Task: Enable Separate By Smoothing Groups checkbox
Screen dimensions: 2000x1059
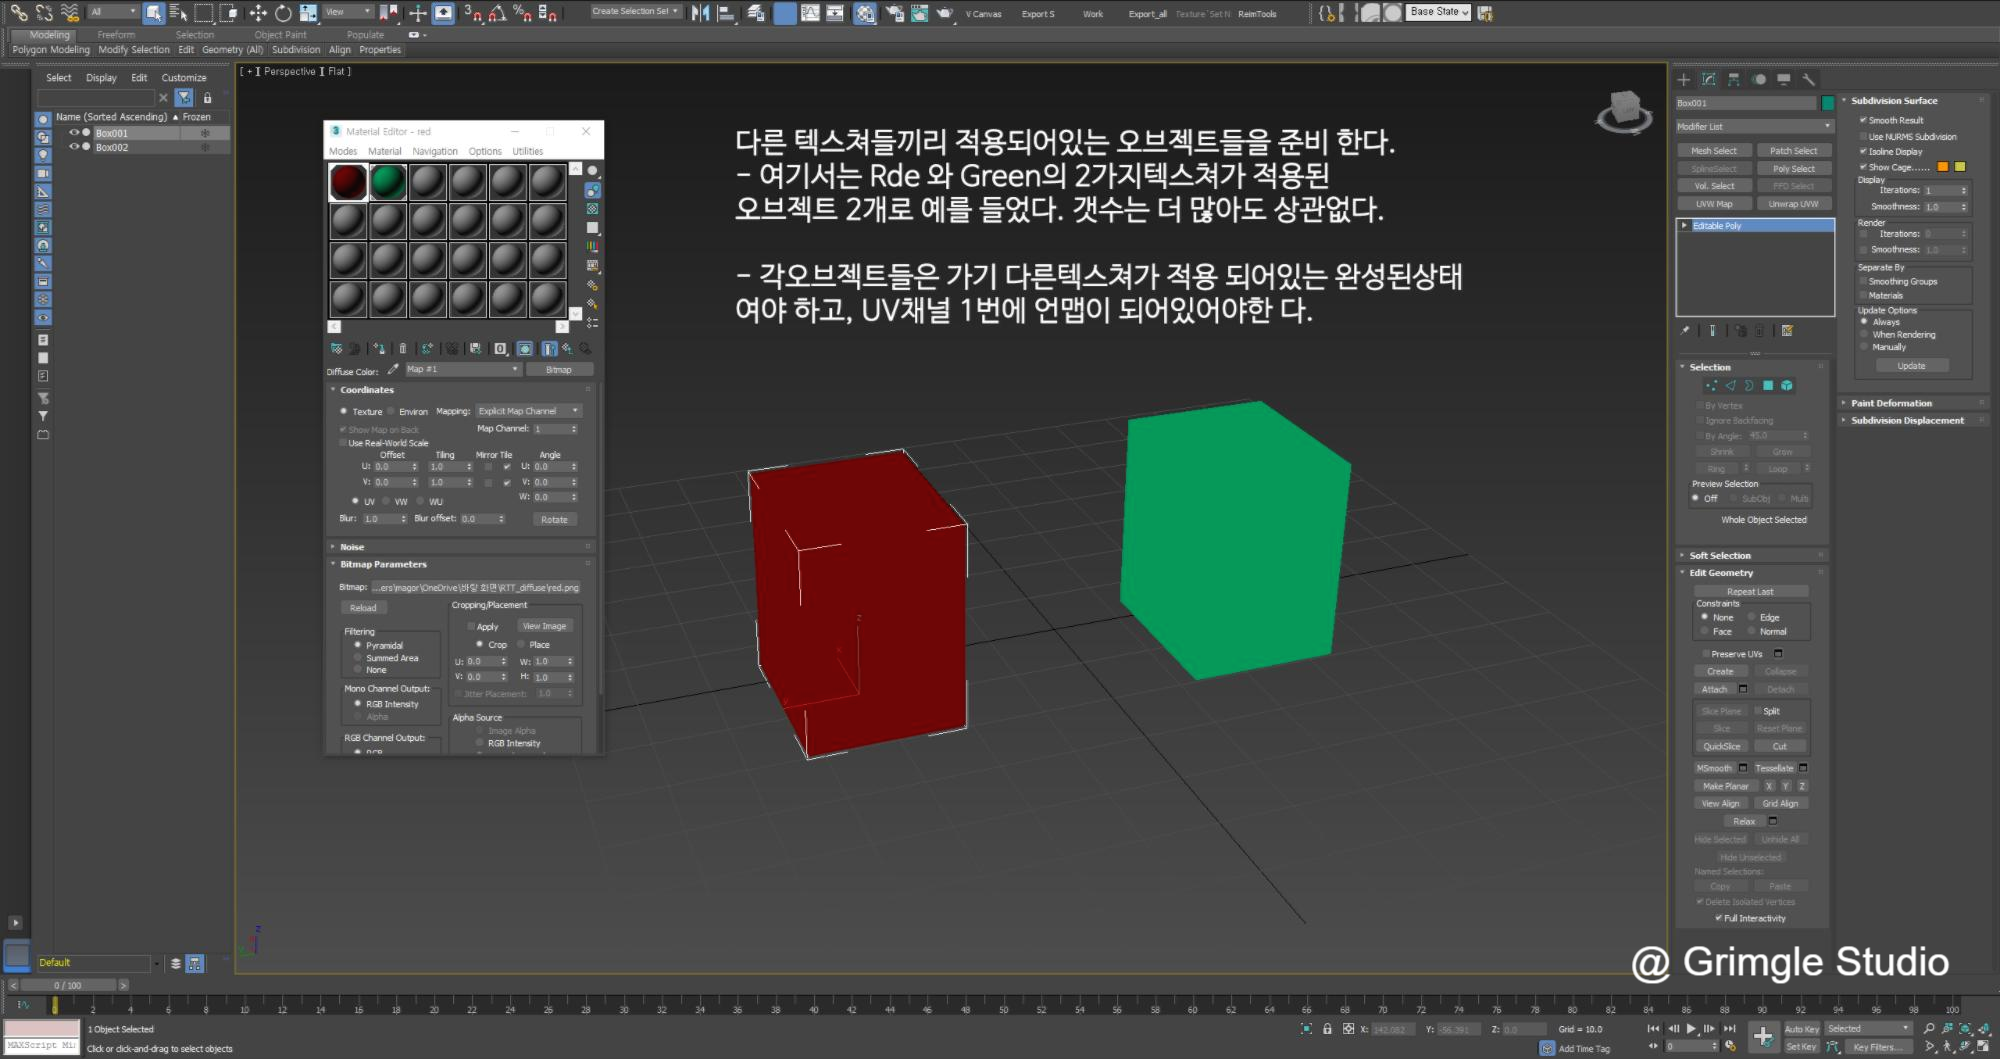Action: pos(1863,281)
